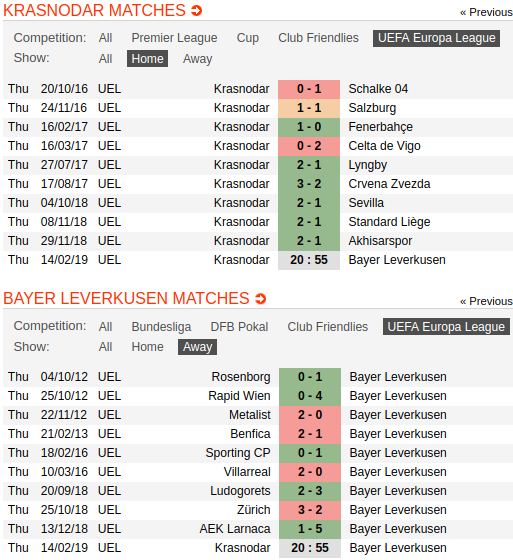Open Previous link in Krasnodar section
Screen dimensions: 513x560
point(486,12)
